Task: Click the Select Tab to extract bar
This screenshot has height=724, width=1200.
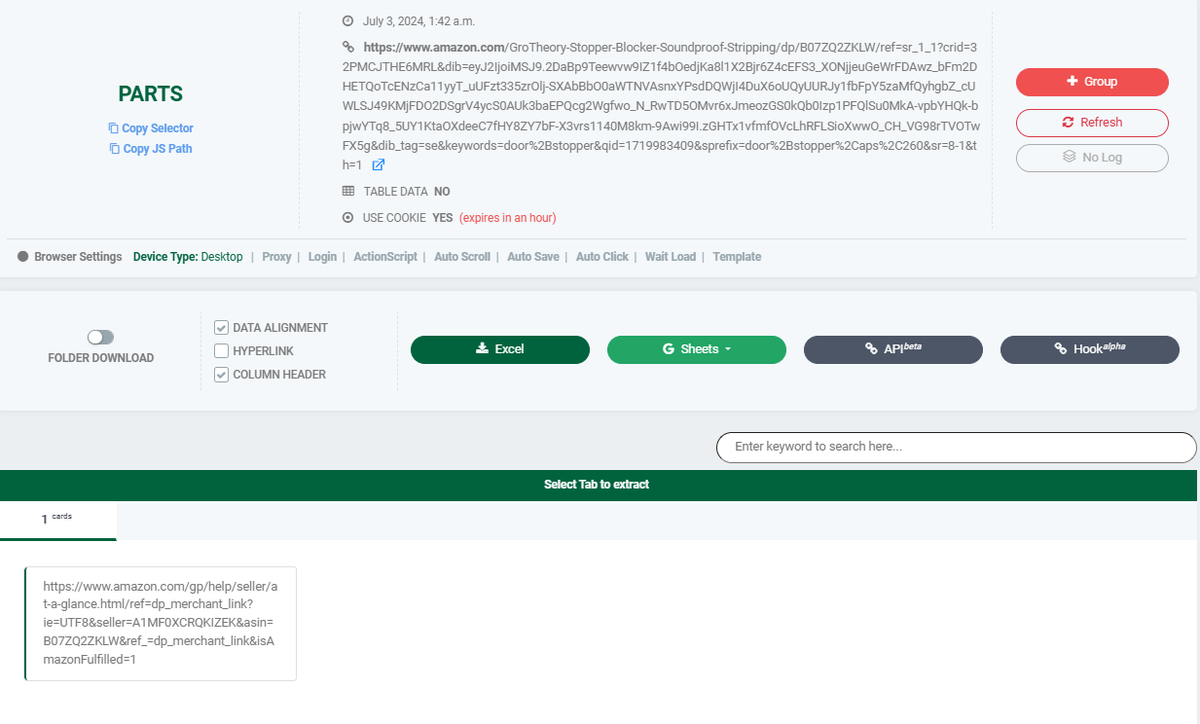Action: (x=597, y=485)
